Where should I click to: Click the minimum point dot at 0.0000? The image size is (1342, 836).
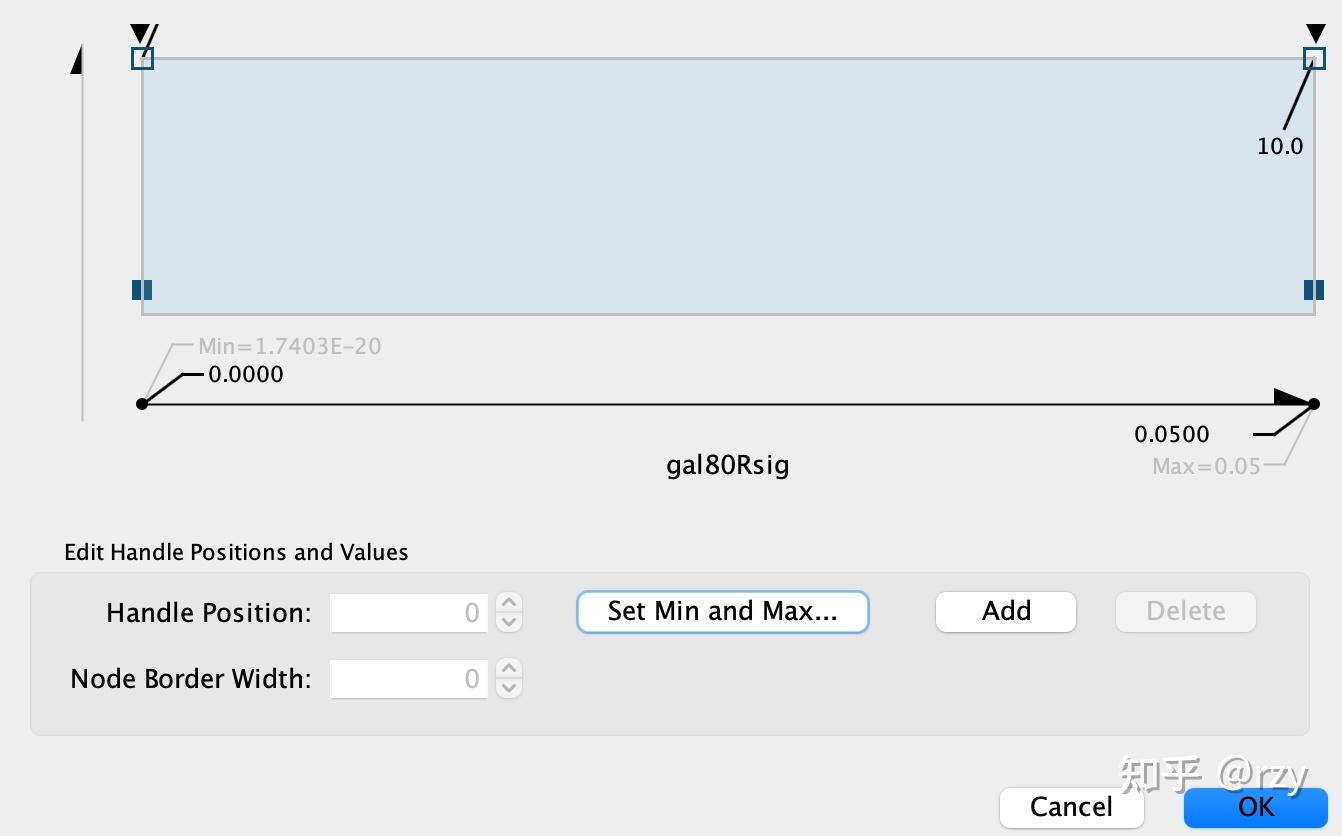142,403
